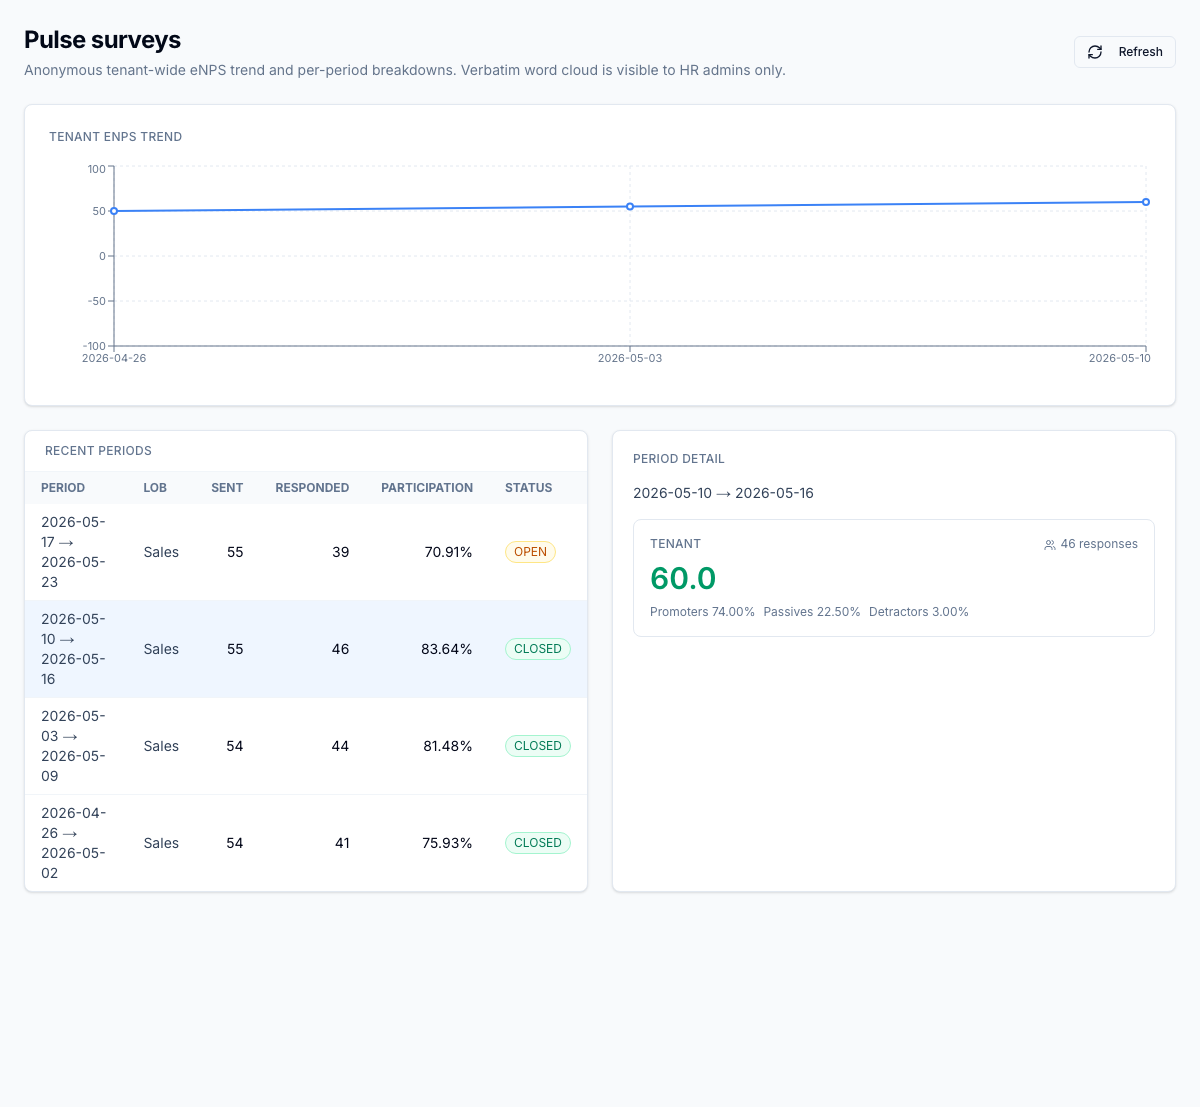The width and height of the screenshot is (1200, 1107).
Task: Click the people icon beside 46 responses
Action: coord(1050,545)
